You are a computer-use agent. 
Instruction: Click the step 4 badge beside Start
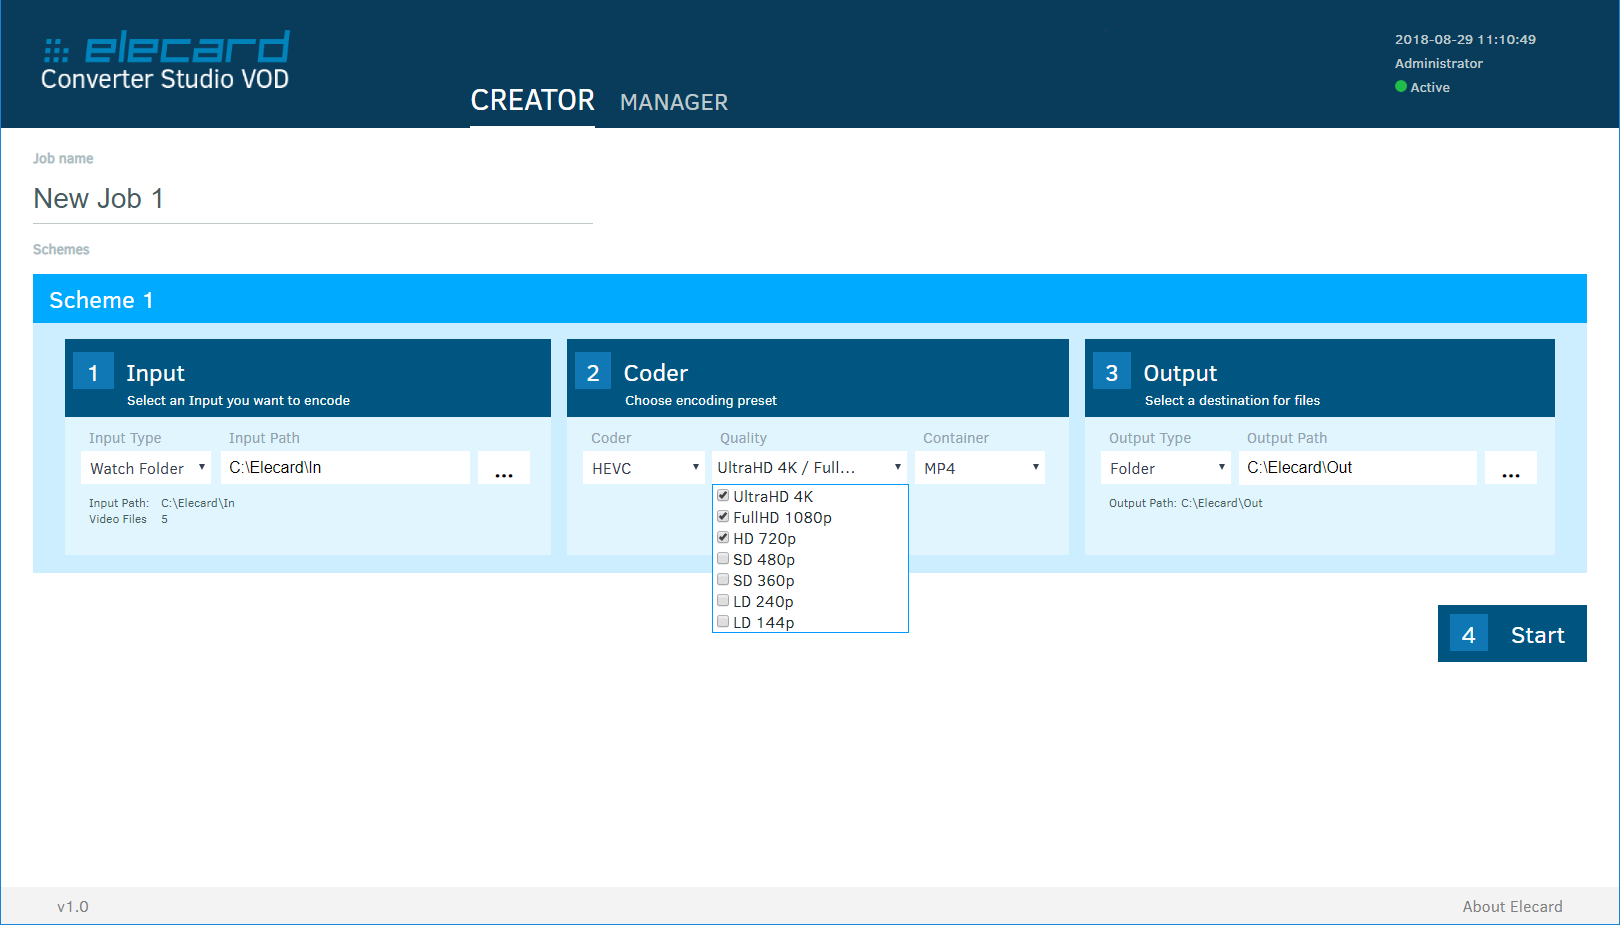coord(1468,633)
